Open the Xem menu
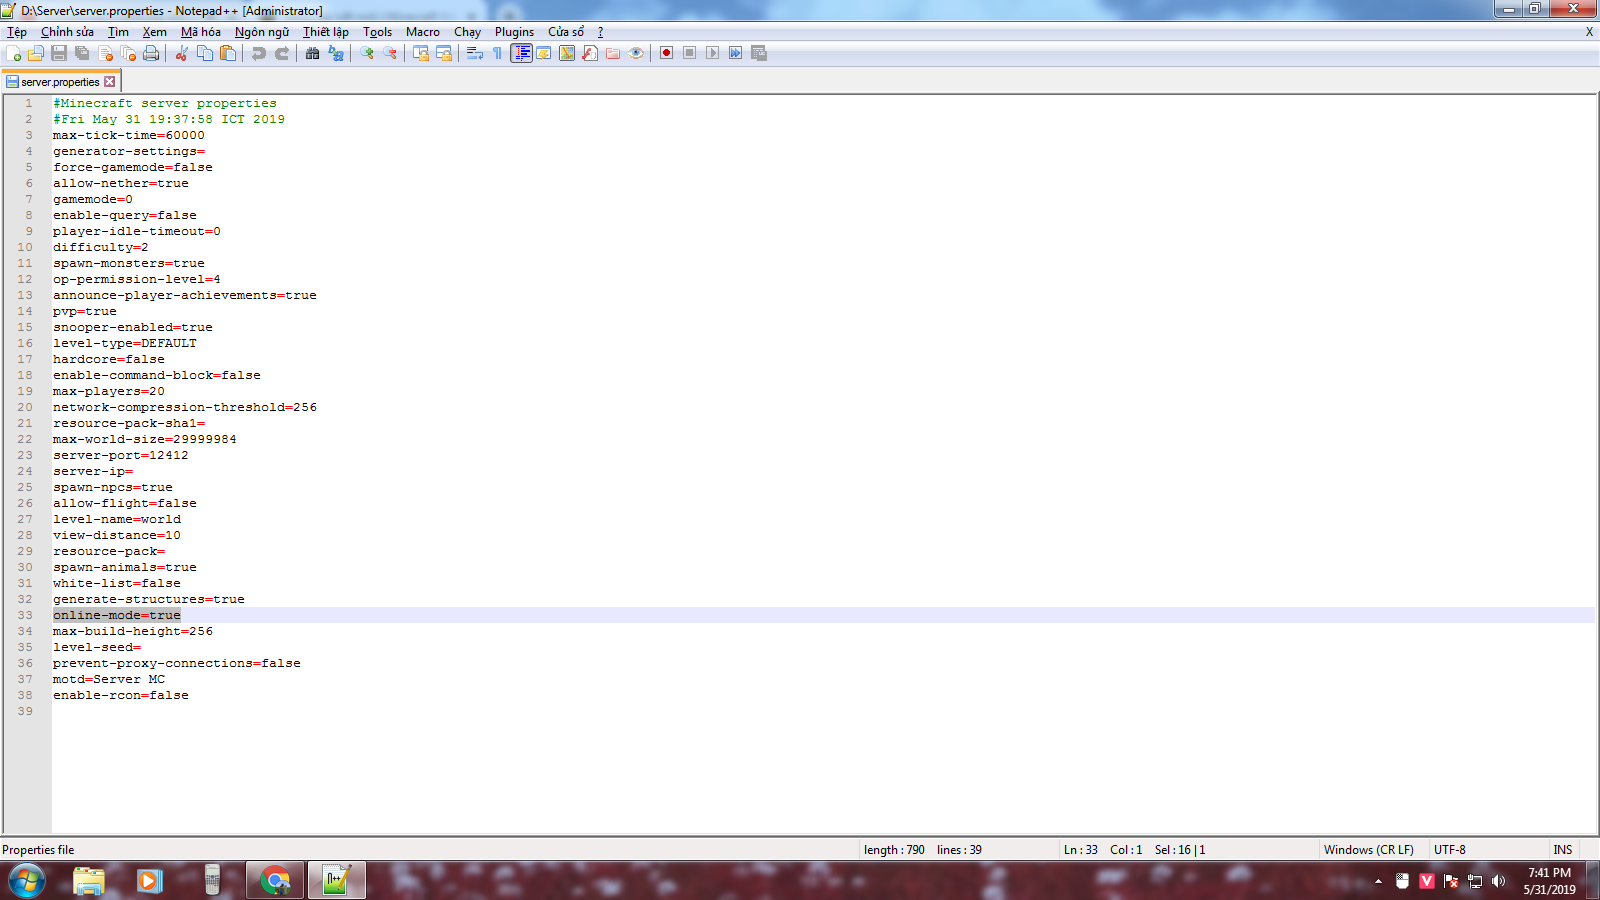The height and width of the screenshot is (900, 1600). tap(154, 32)
